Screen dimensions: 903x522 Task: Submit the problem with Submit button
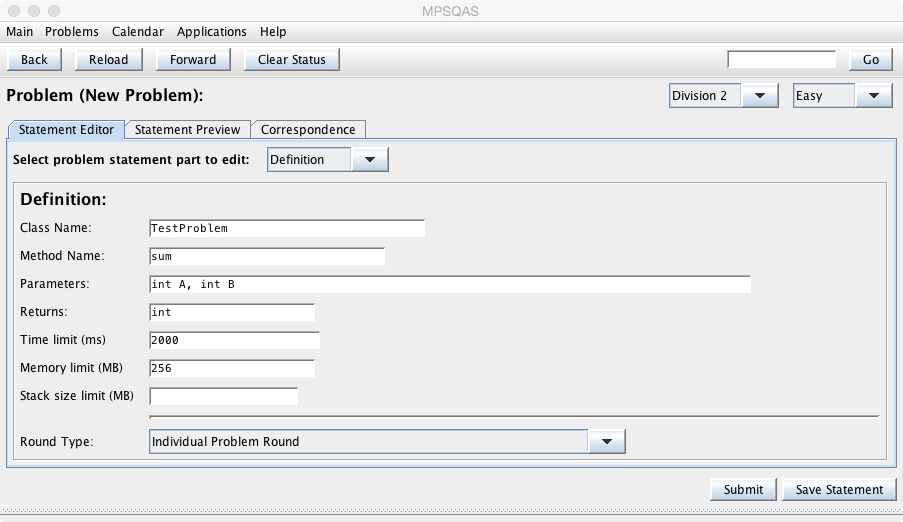point(743,489)
